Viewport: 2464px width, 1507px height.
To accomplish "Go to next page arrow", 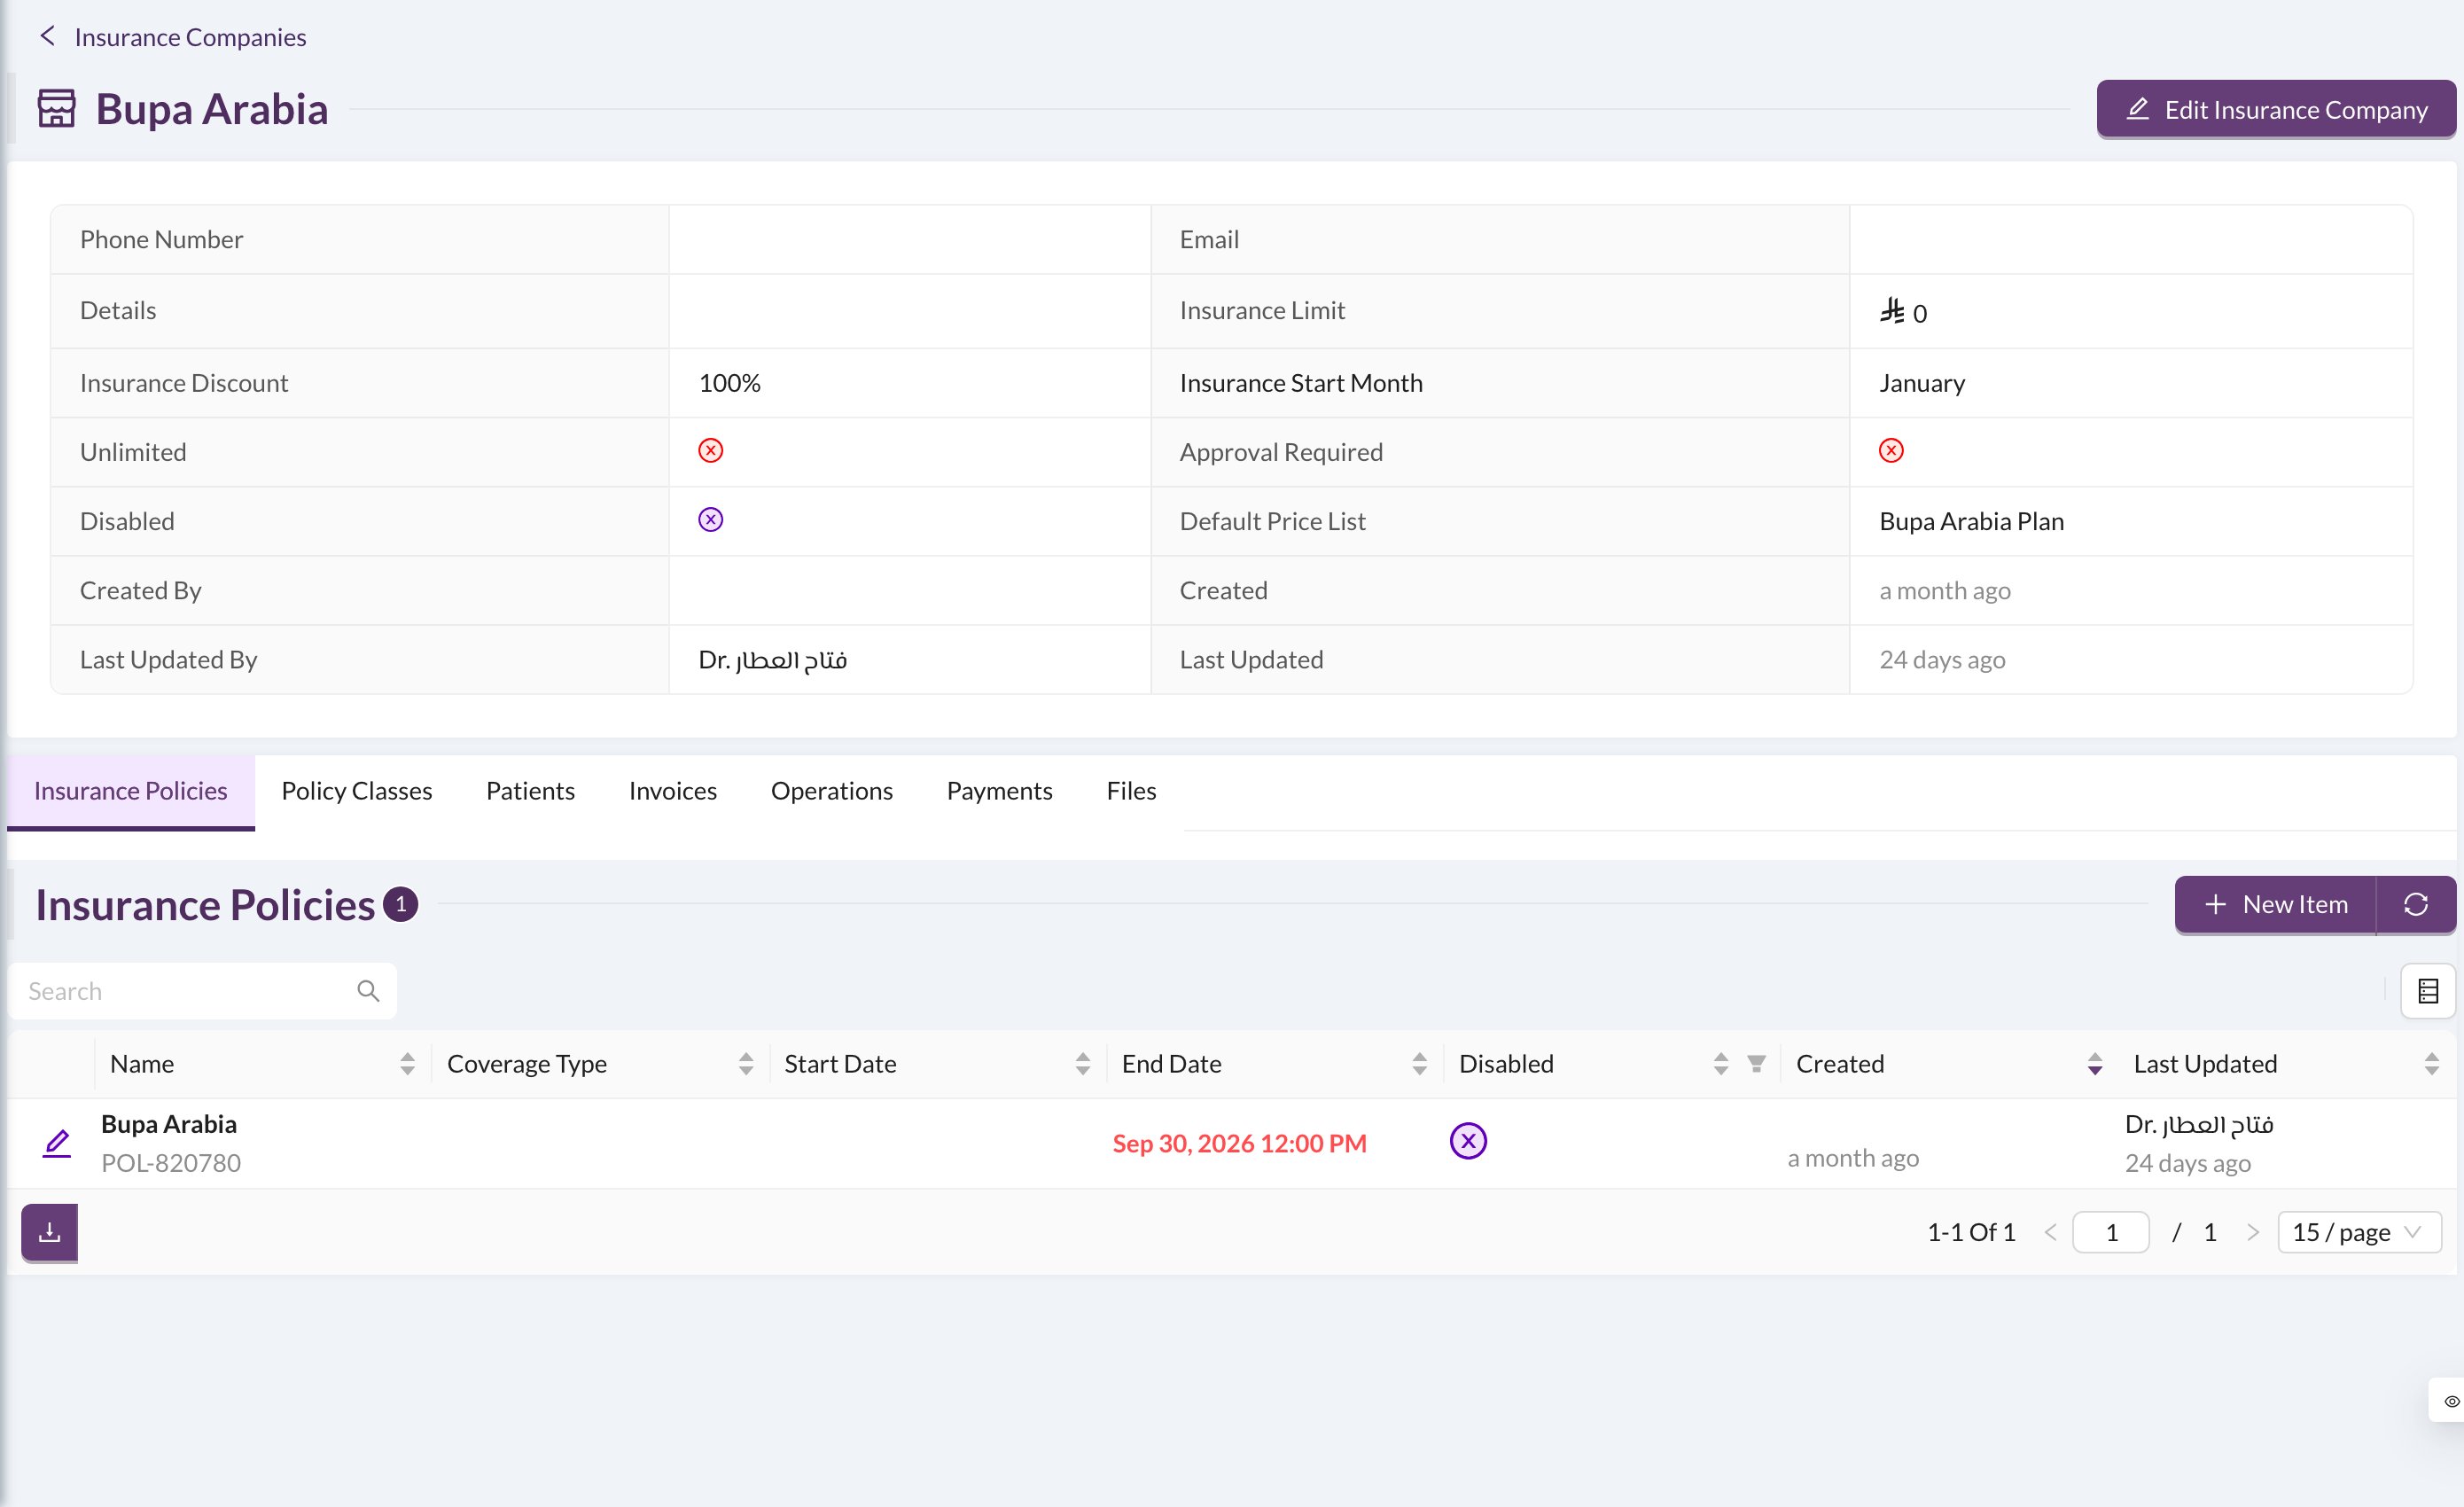I will click(x=2252, y=1232).
